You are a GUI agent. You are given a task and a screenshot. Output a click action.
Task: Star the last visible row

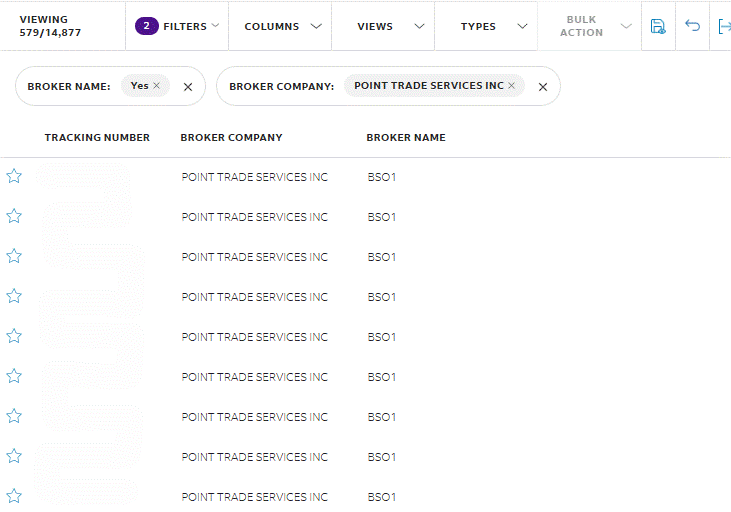(x=14, y=496)
